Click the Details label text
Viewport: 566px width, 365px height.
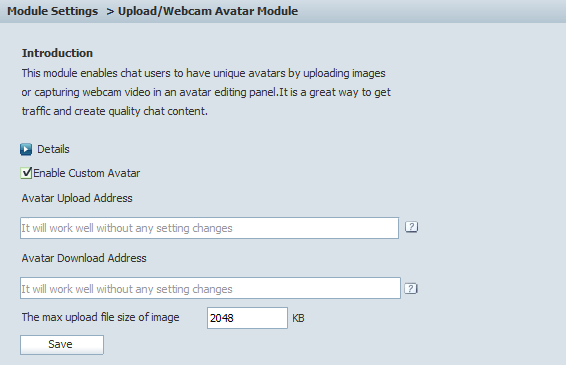[53, 149]
